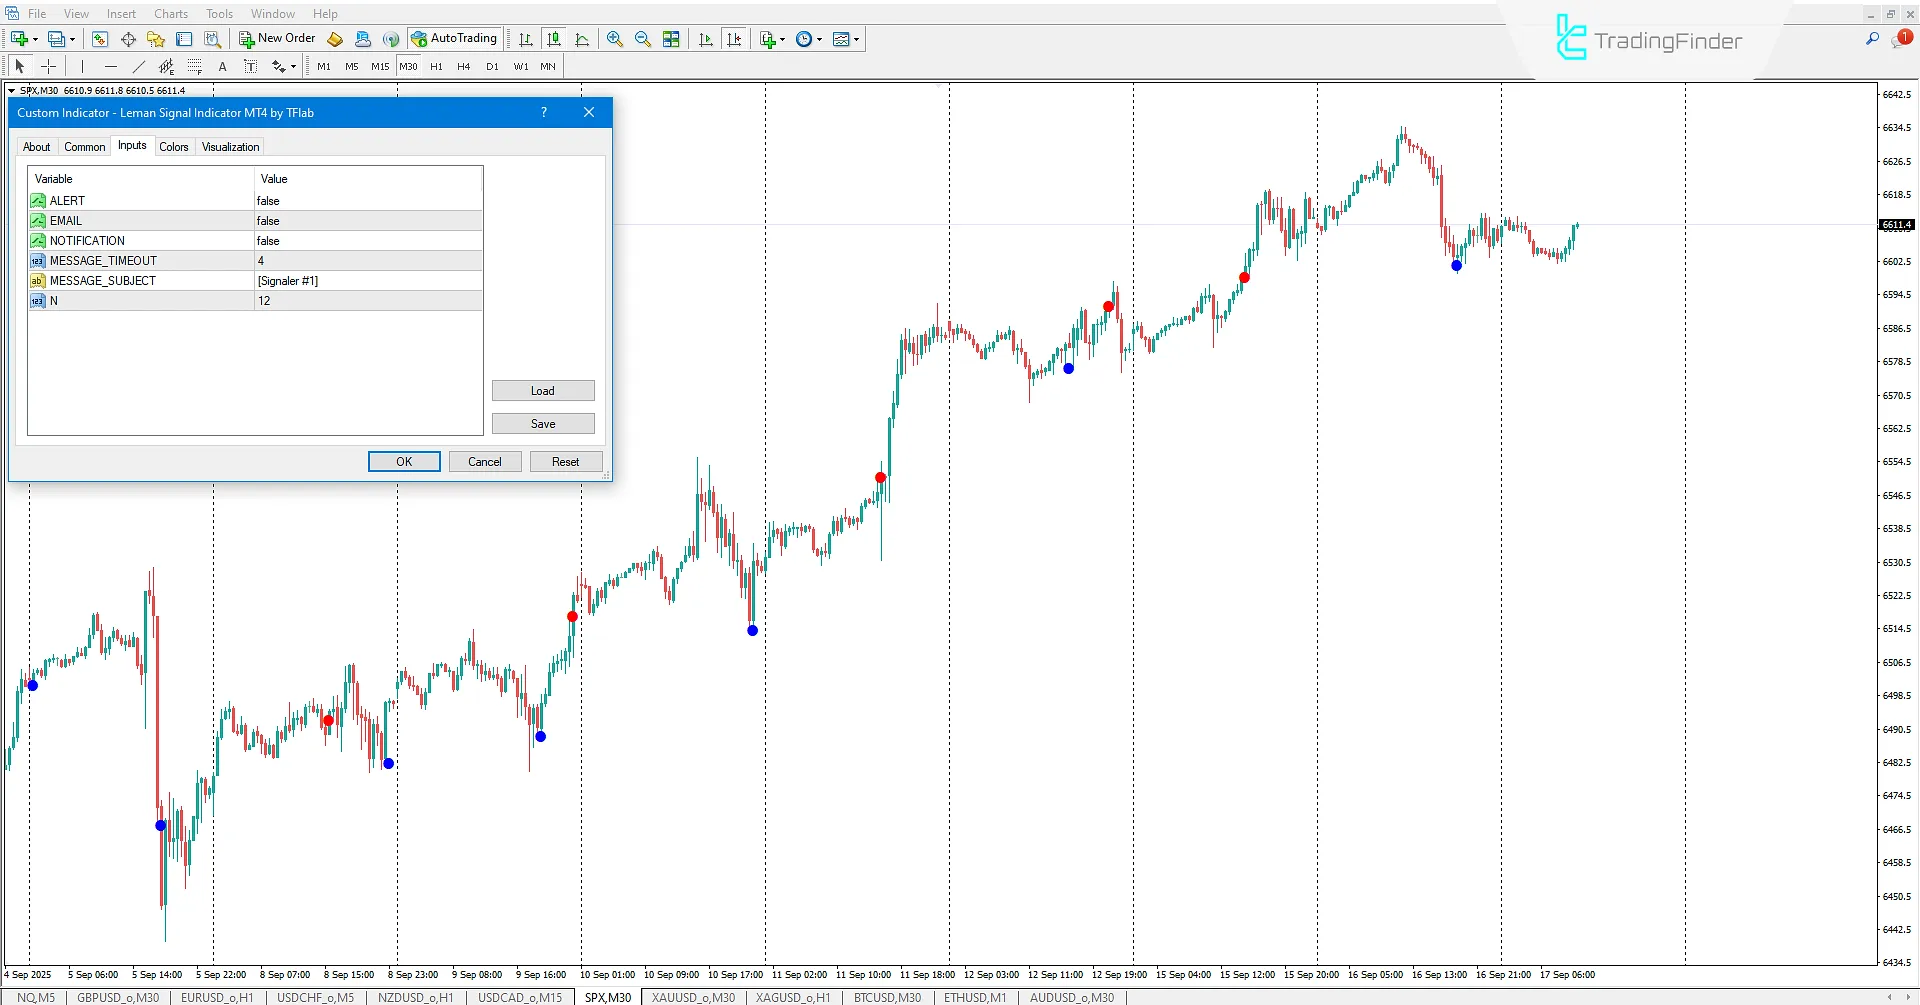
Task: Switch chart to Candlestick view
Action: (x=553, y=39)
